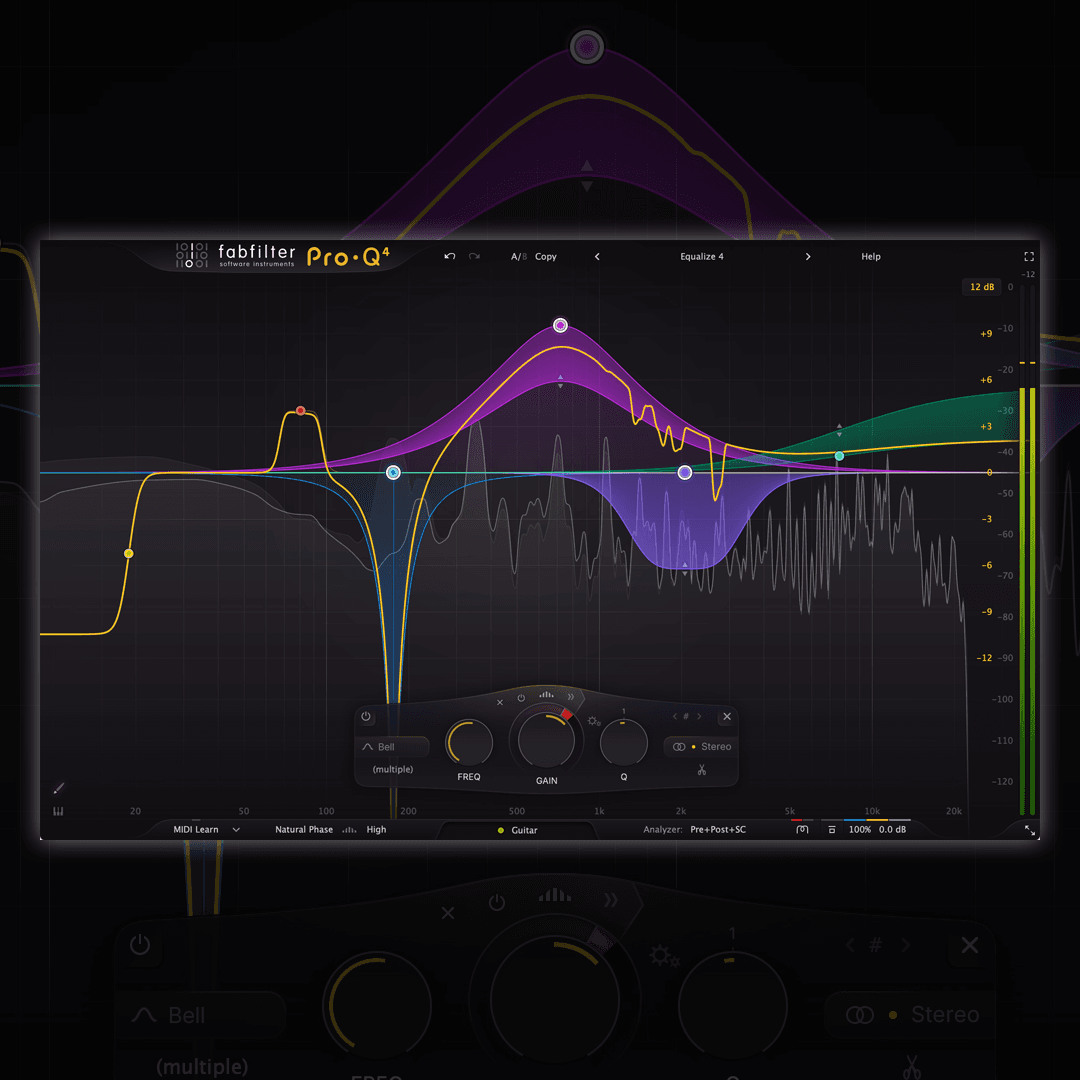Click the 100% output scale value
The width and height of the screenshot is (1080, 1080).
point(860,830)
